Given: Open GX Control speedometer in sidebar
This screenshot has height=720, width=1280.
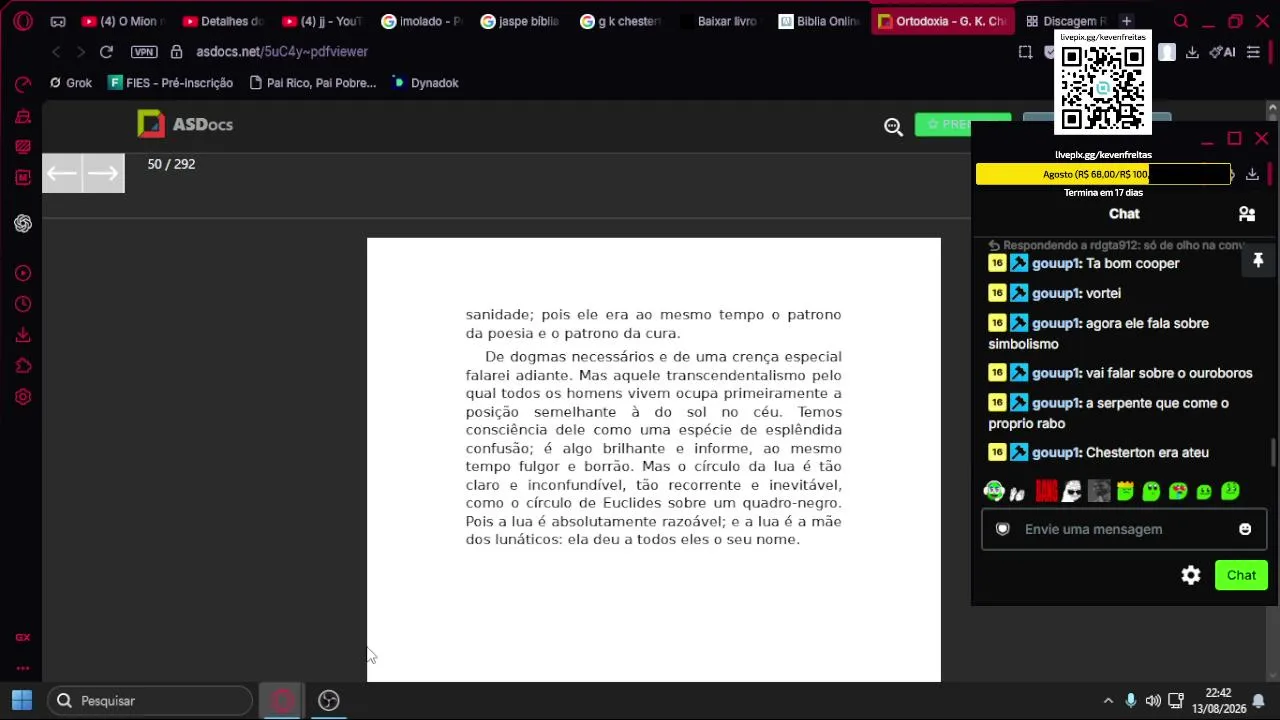Looking at the screenshot, I should (x=23, y=85).
